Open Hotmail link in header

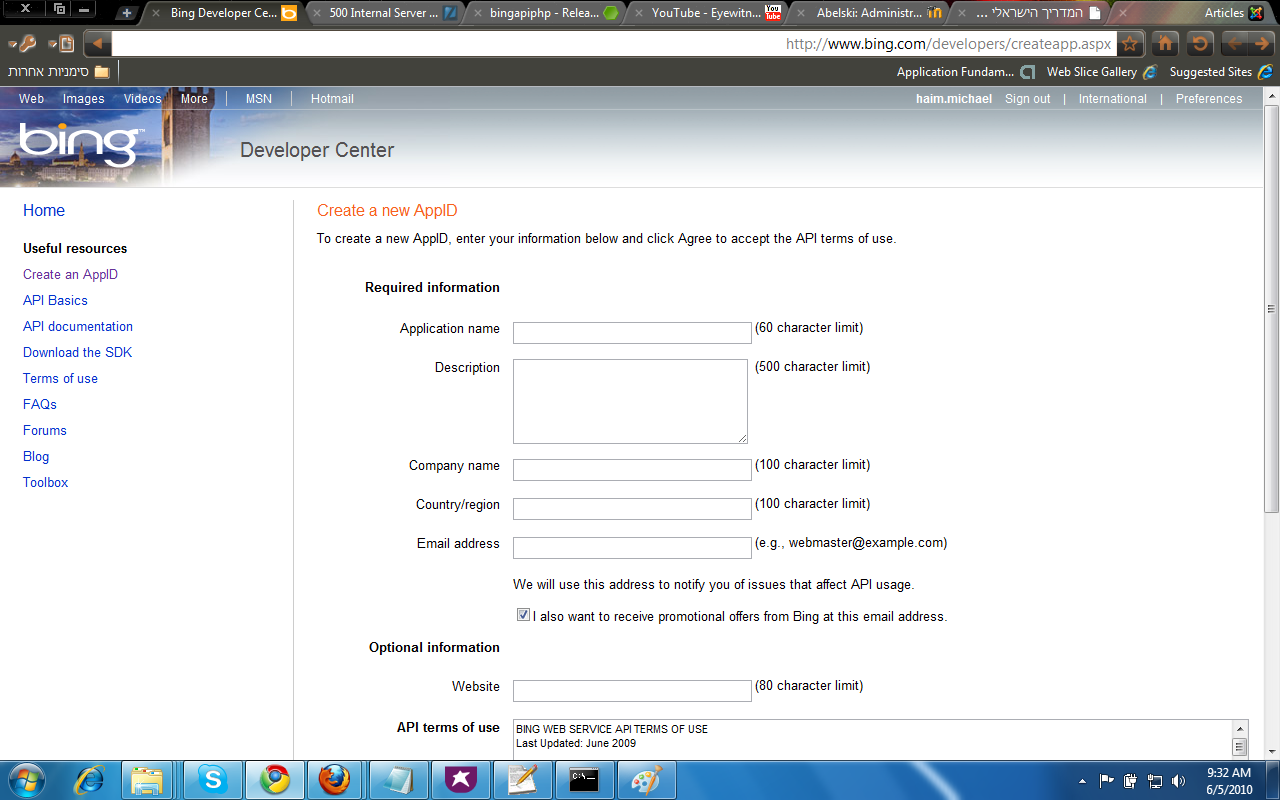pyautogui.click(x=332, y=99)
